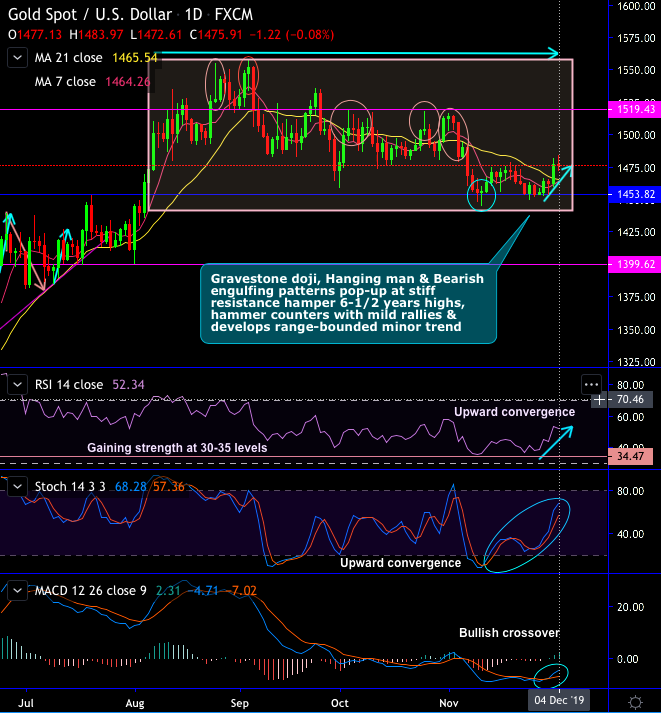Open chart settings gear icon
The image size is (661, 713).
point(636,702)
